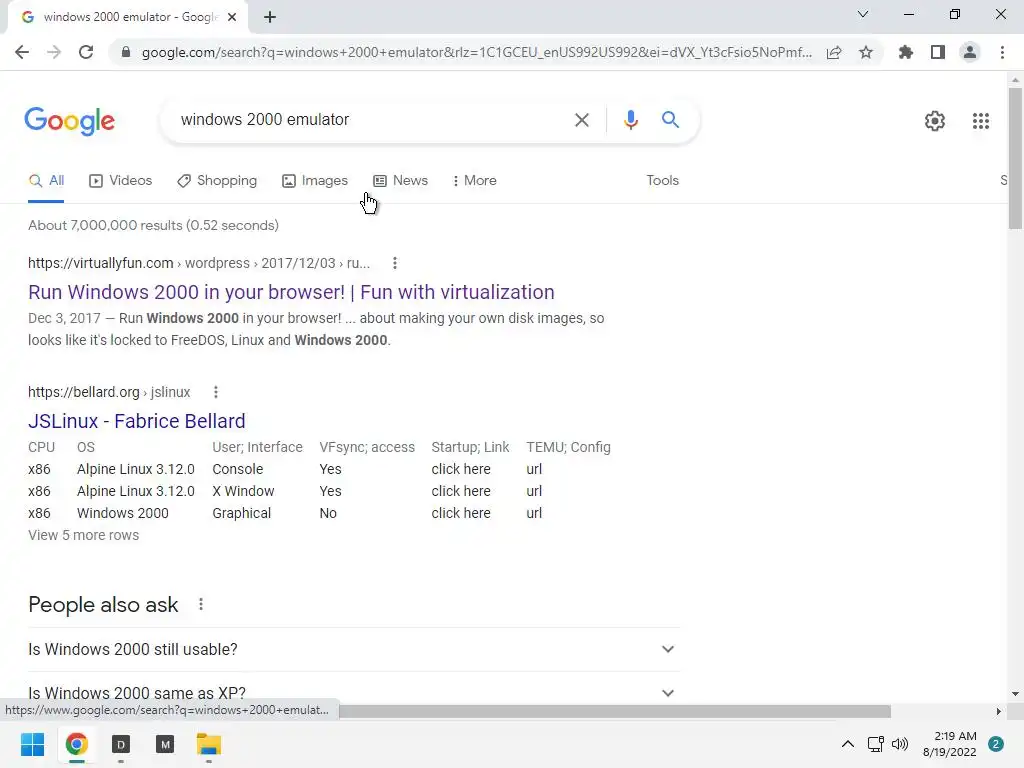Open notifications badge showing 2

coord(996,744)
